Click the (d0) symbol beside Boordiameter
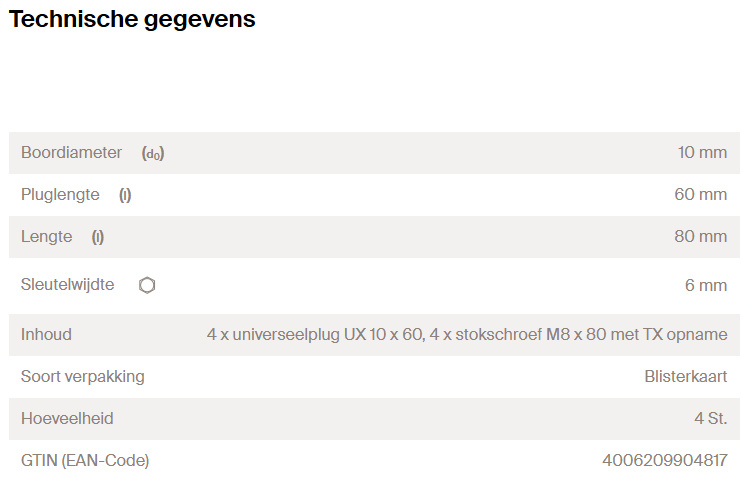The height and width of the screenshot is (484, 743). pyautogui.click(x=153, y=153)
